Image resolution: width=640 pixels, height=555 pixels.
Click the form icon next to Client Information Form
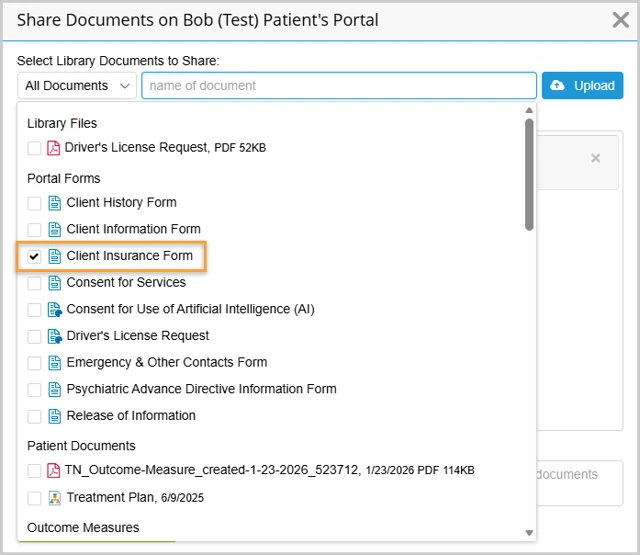55,229
